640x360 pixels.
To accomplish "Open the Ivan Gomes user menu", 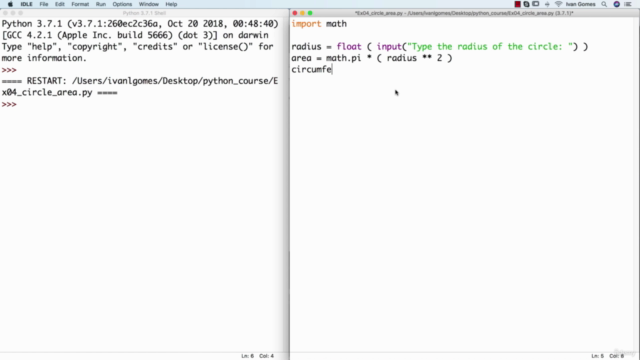I will 580,4.
